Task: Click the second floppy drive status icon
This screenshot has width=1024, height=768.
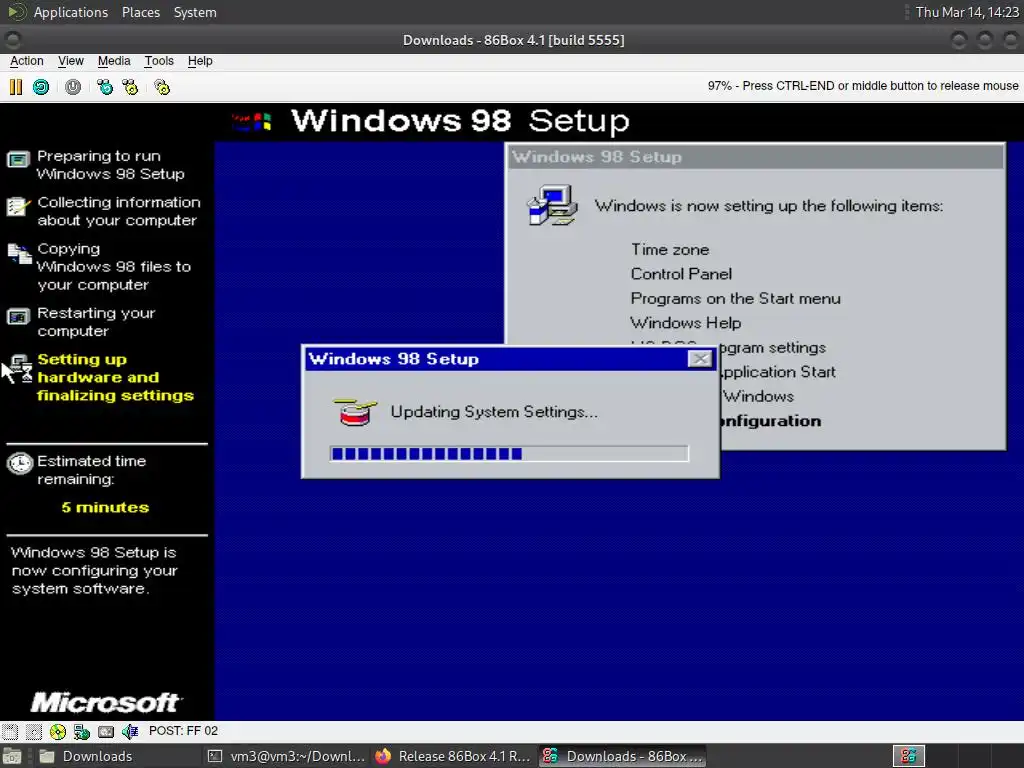Action: point(34,731)
